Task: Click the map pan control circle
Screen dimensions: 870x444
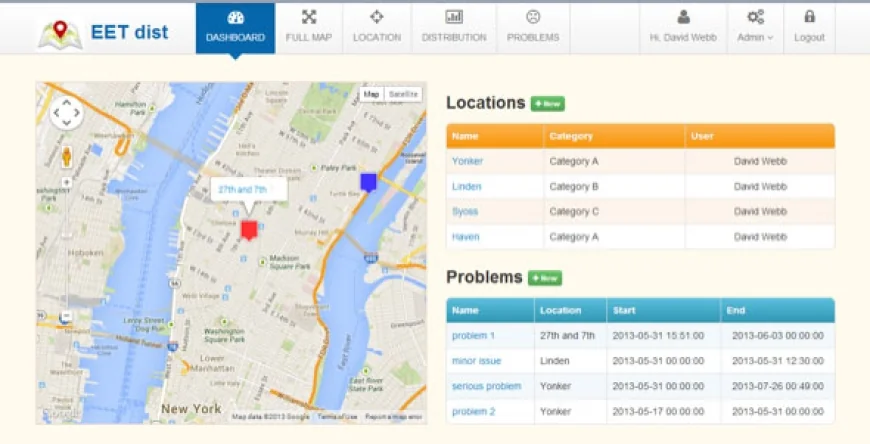Action: click(x=67, y=113)
